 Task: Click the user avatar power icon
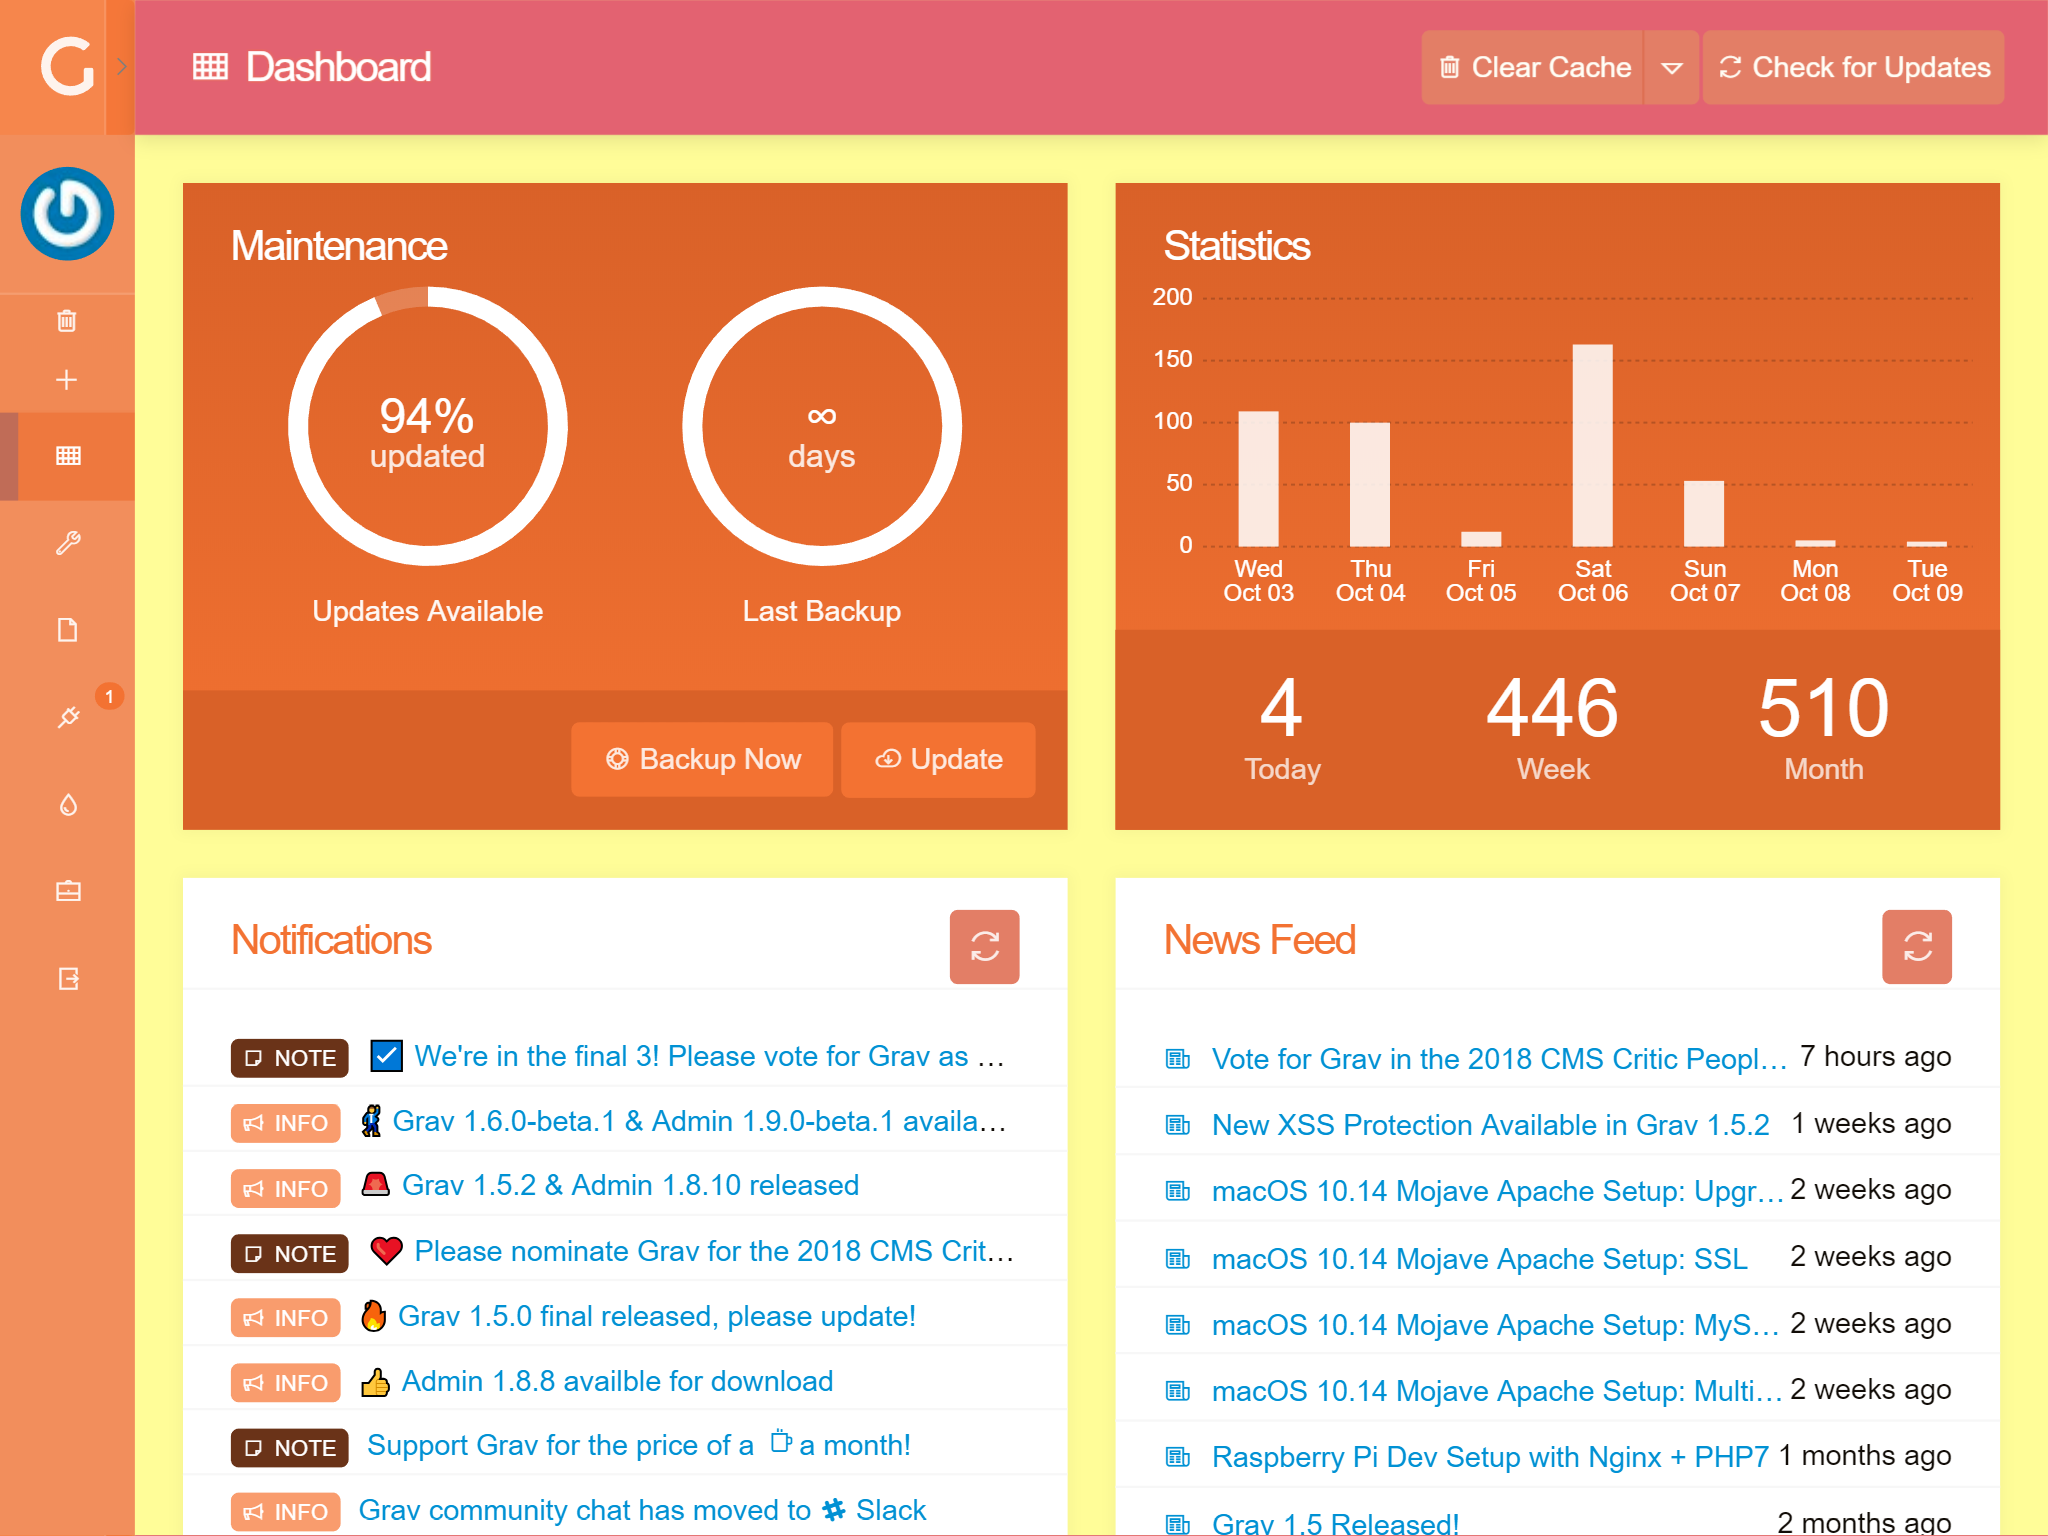67,213
